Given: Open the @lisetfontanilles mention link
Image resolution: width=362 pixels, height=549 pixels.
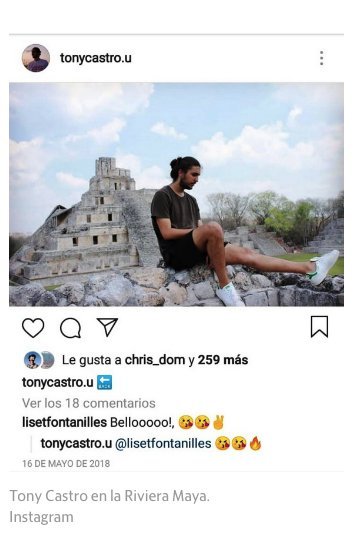Looking at the screenshot, I should click(x=163, y=444).
